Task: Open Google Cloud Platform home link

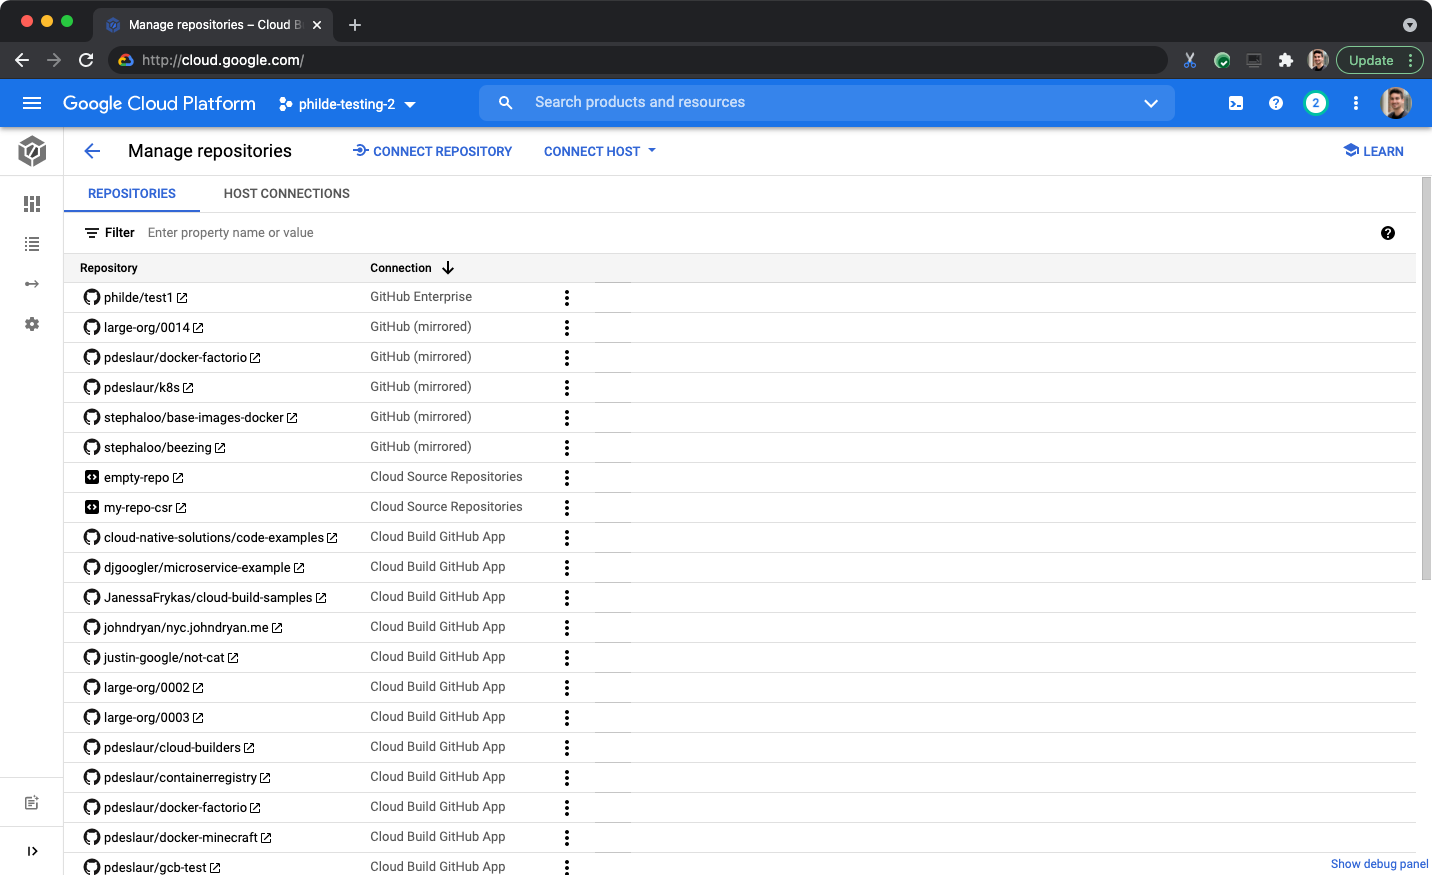Action: pos(159,103)
